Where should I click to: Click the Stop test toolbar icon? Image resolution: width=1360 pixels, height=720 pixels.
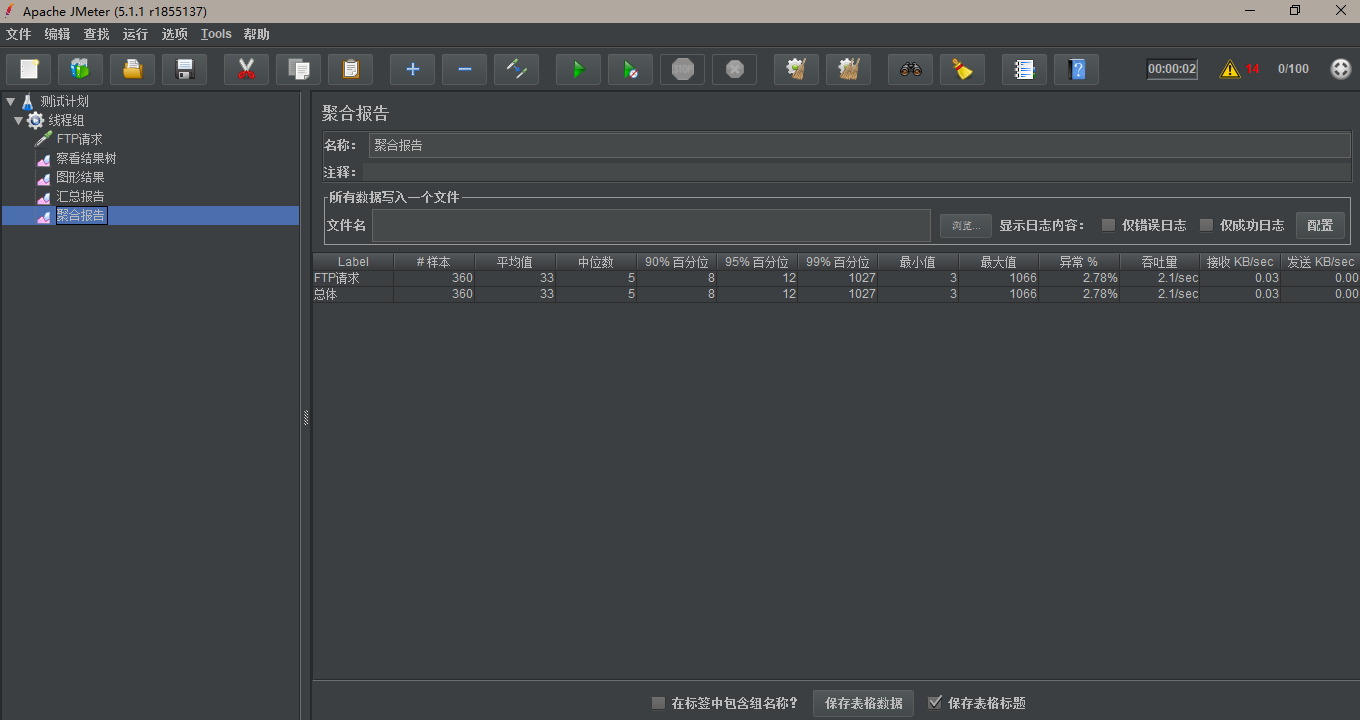coord(682,69)
